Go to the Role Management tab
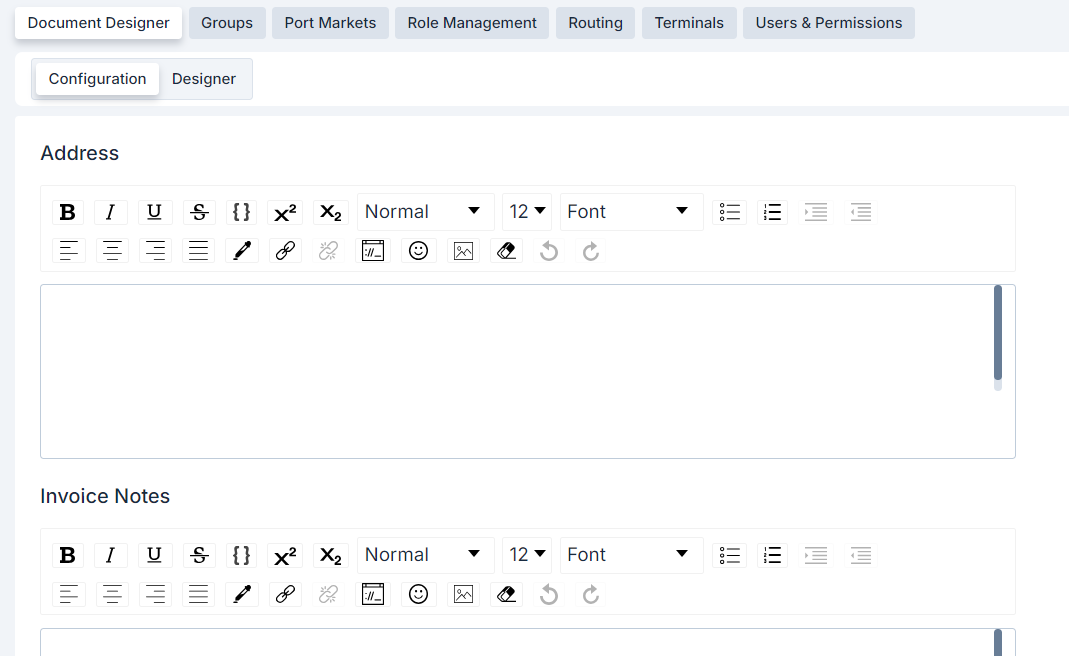Screen dimensions: 1069x656 [x=472, y=23]
